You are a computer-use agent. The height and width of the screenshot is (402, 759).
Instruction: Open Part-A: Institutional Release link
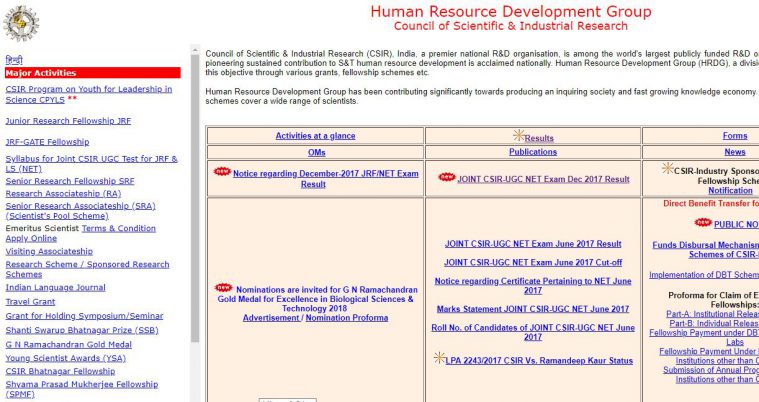pyautogui.click(x=713, y=314)
